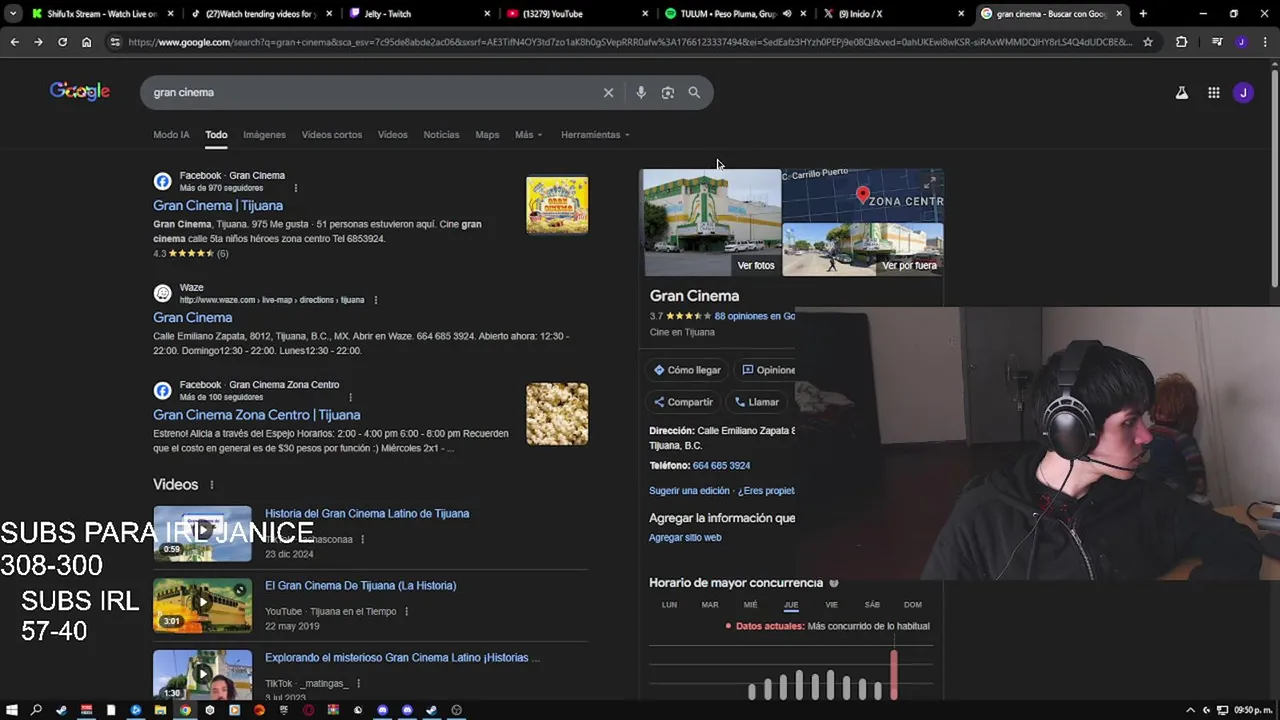Image resolution: width=1280 pixels, height=720 pixels.
Task: Click the Llamar call button
Action: pos(757,402)
